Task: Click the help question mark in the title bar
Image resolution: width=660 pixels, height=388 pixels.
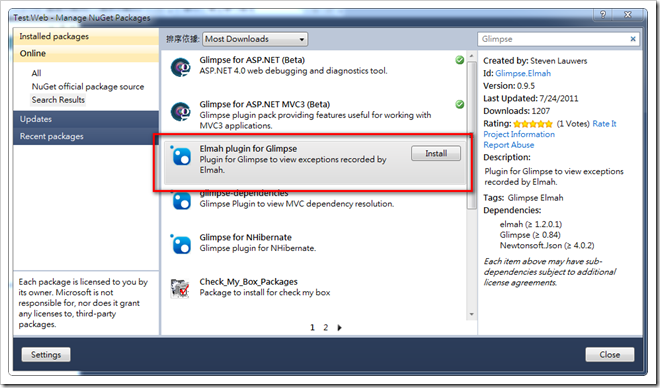Action: (603, 15)
